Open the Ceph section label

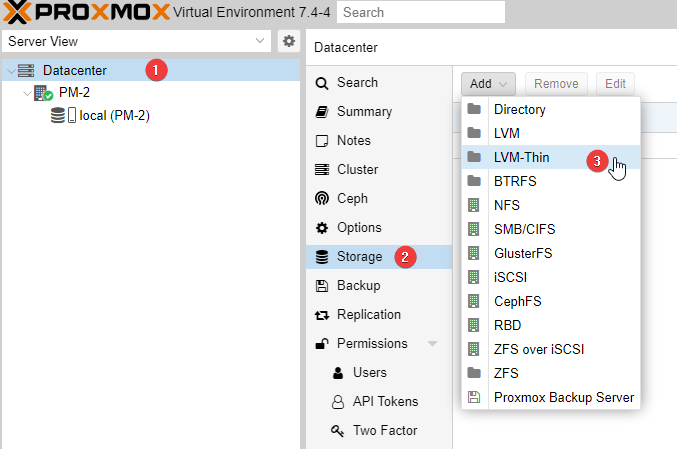tap(352, 199)
